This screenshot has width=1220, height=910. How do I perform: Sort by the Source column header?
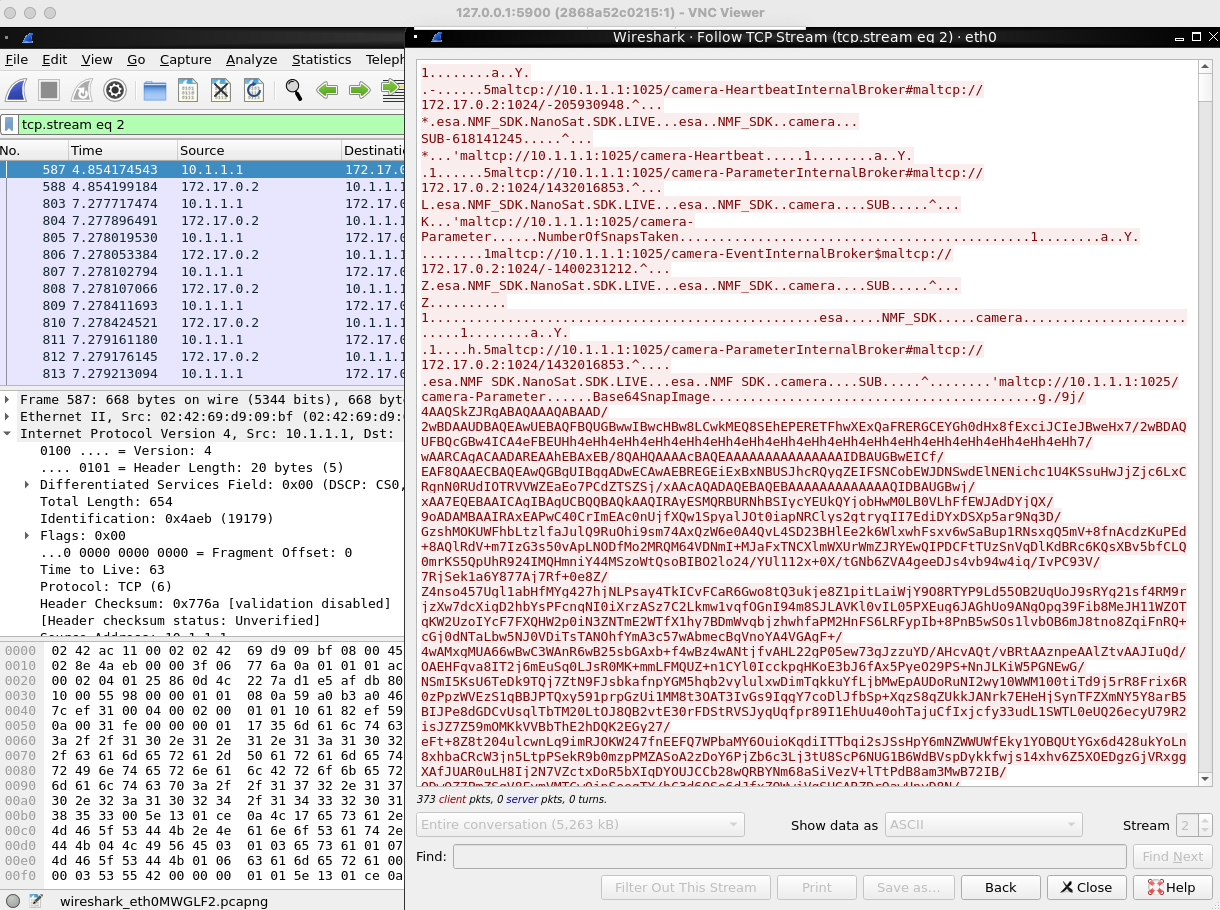[258, 150]
